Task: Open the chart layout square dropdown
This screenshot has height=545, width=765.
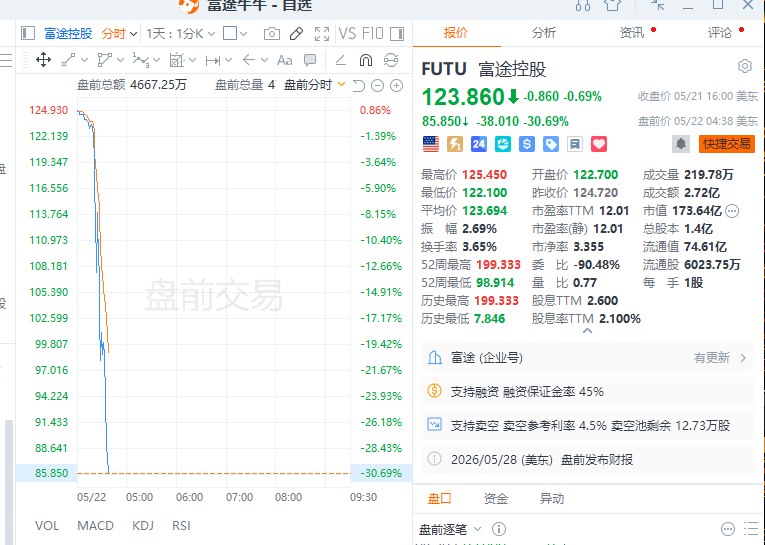Action: pos(235,34)
